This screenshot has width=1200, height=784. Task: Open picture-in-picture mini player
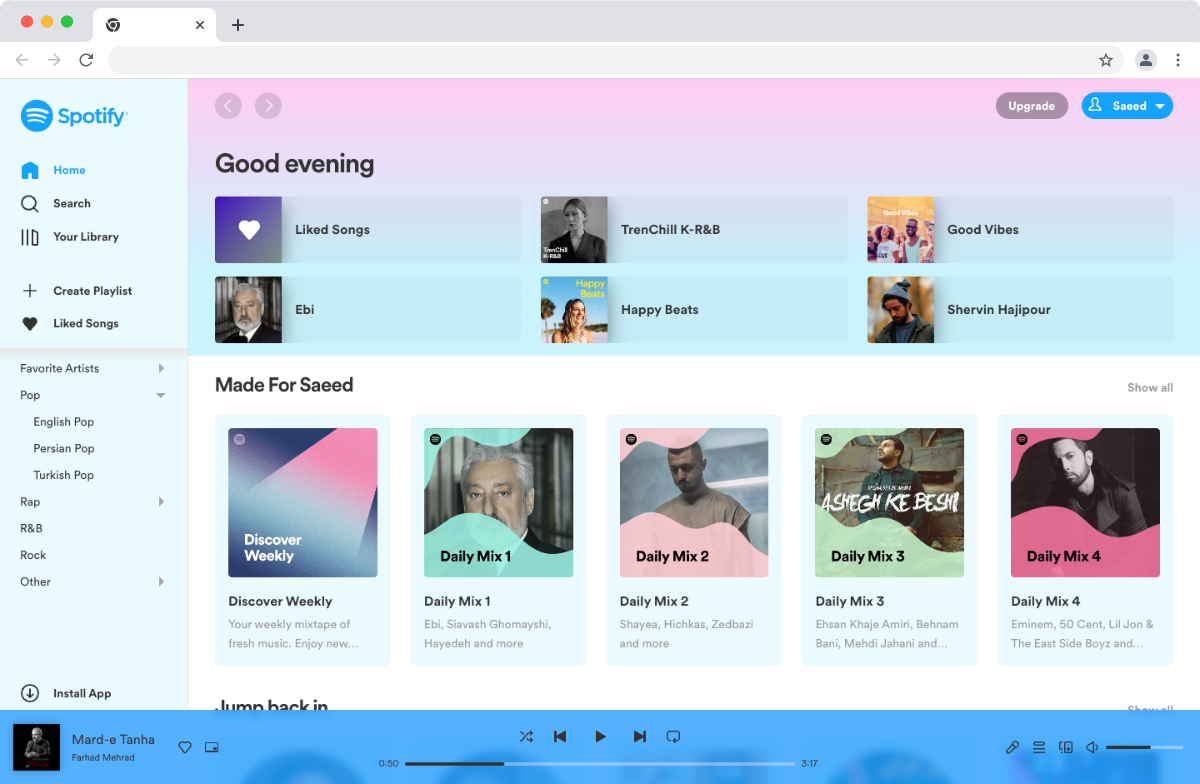pyautogui.click(x=211, y=747)
